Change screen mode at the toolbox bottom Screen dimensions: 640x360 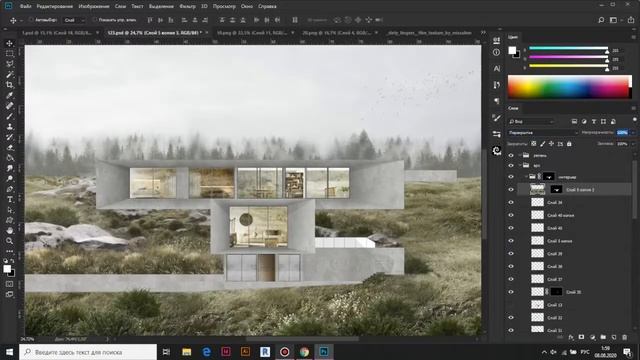click(x=9, y=294)
